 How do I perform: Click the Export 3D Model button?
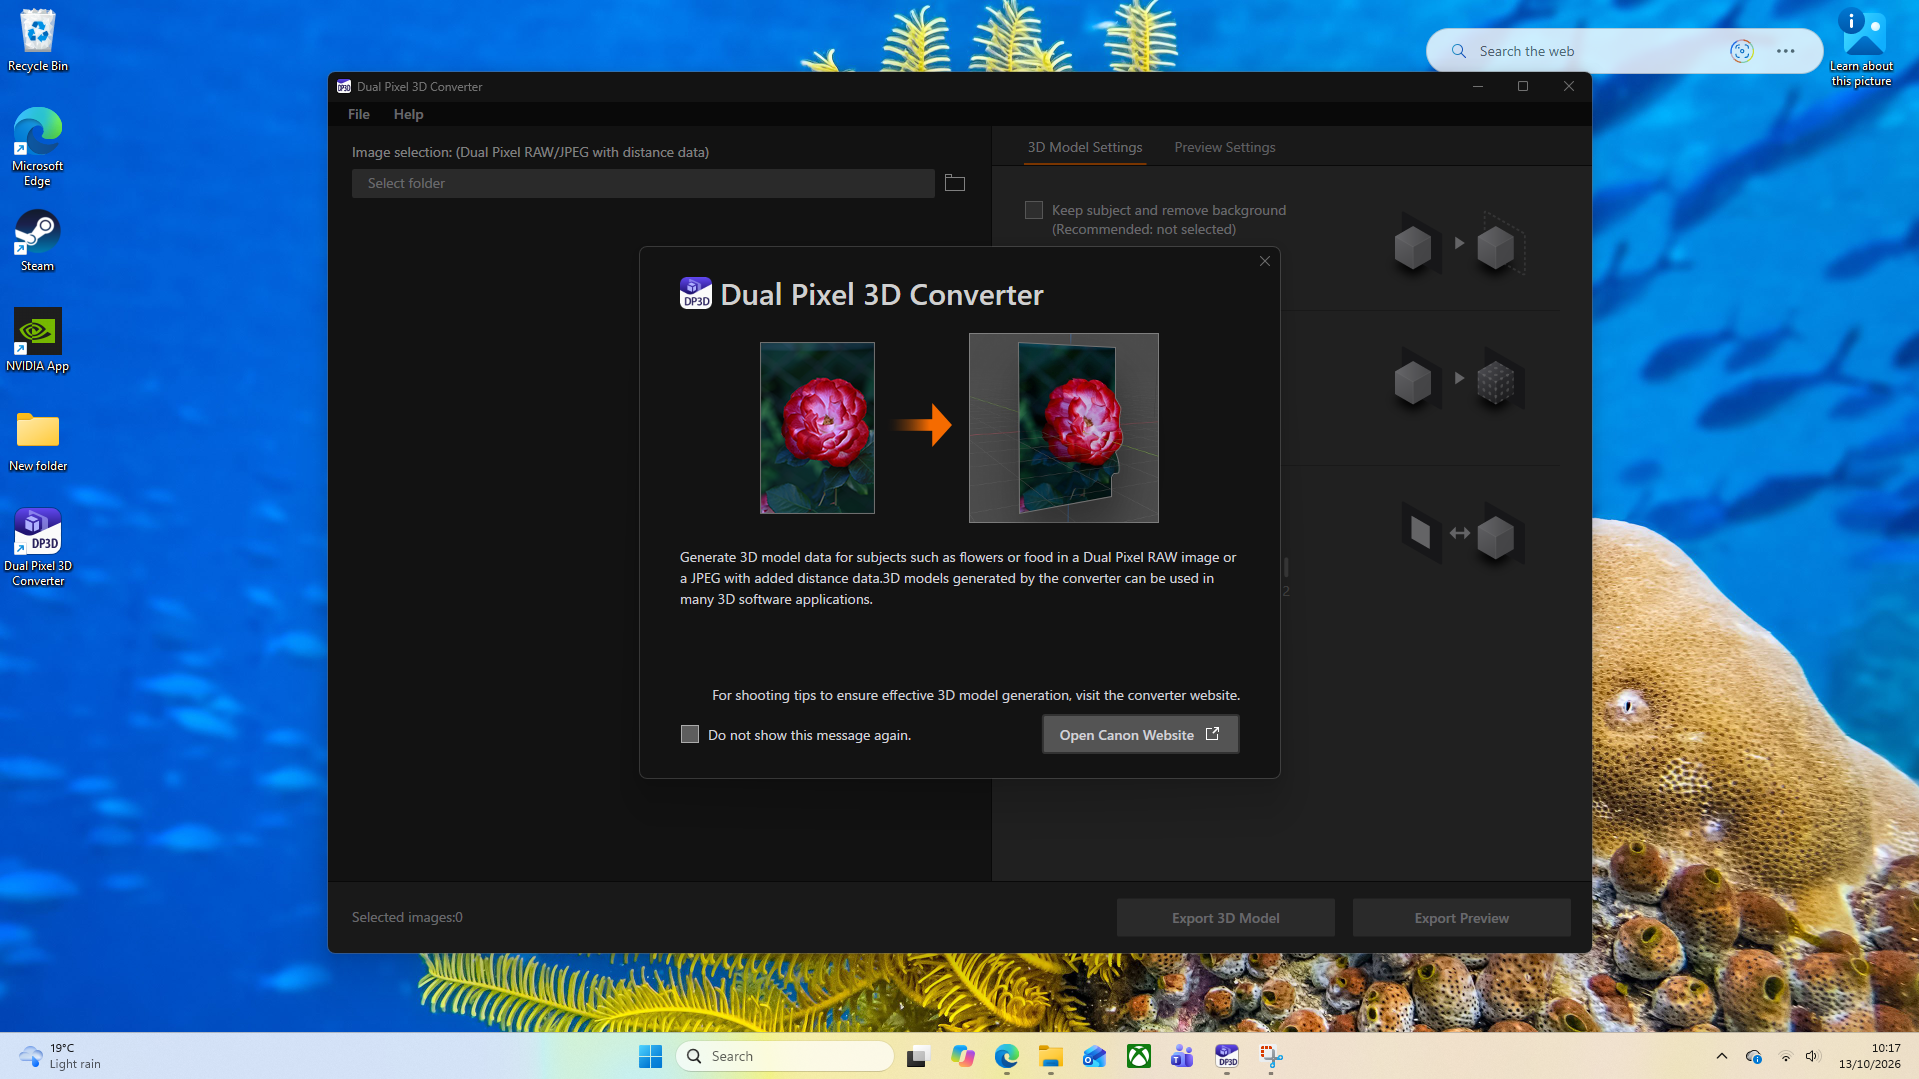click(1226, 918)
